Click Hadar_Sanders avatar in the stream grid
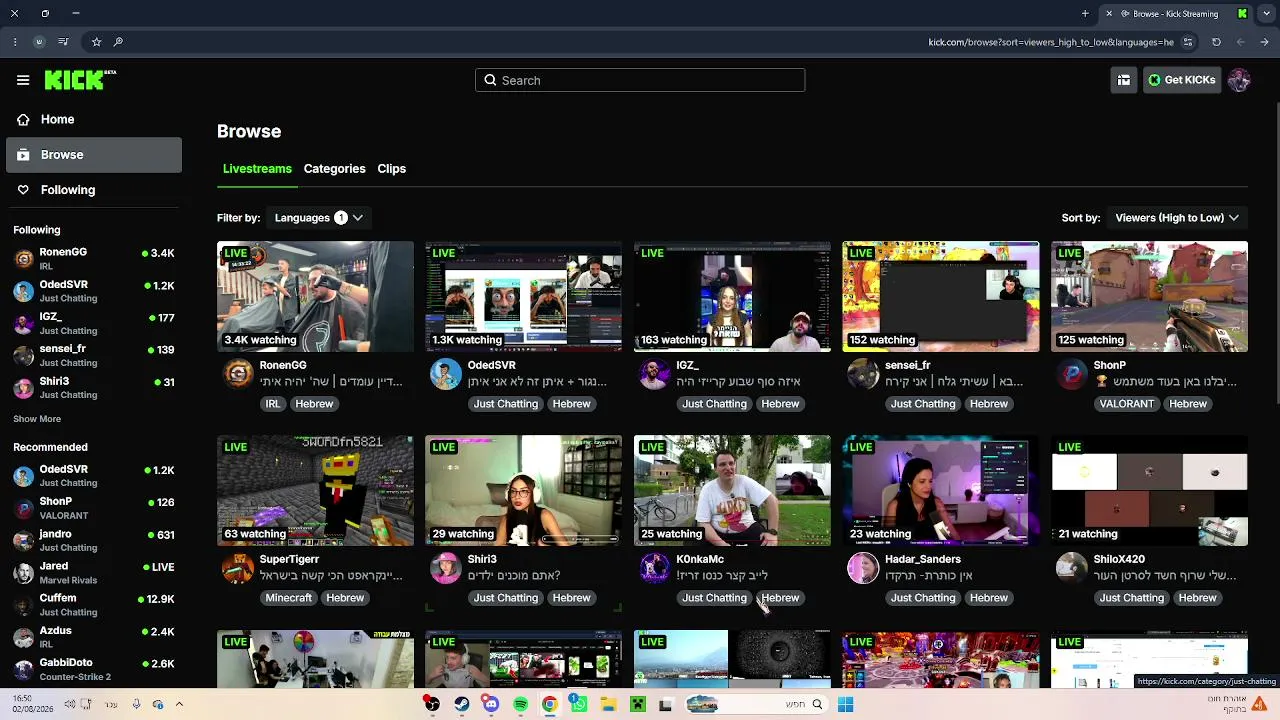The width and height of the screenshot is (1280, 720). point(863,568)
